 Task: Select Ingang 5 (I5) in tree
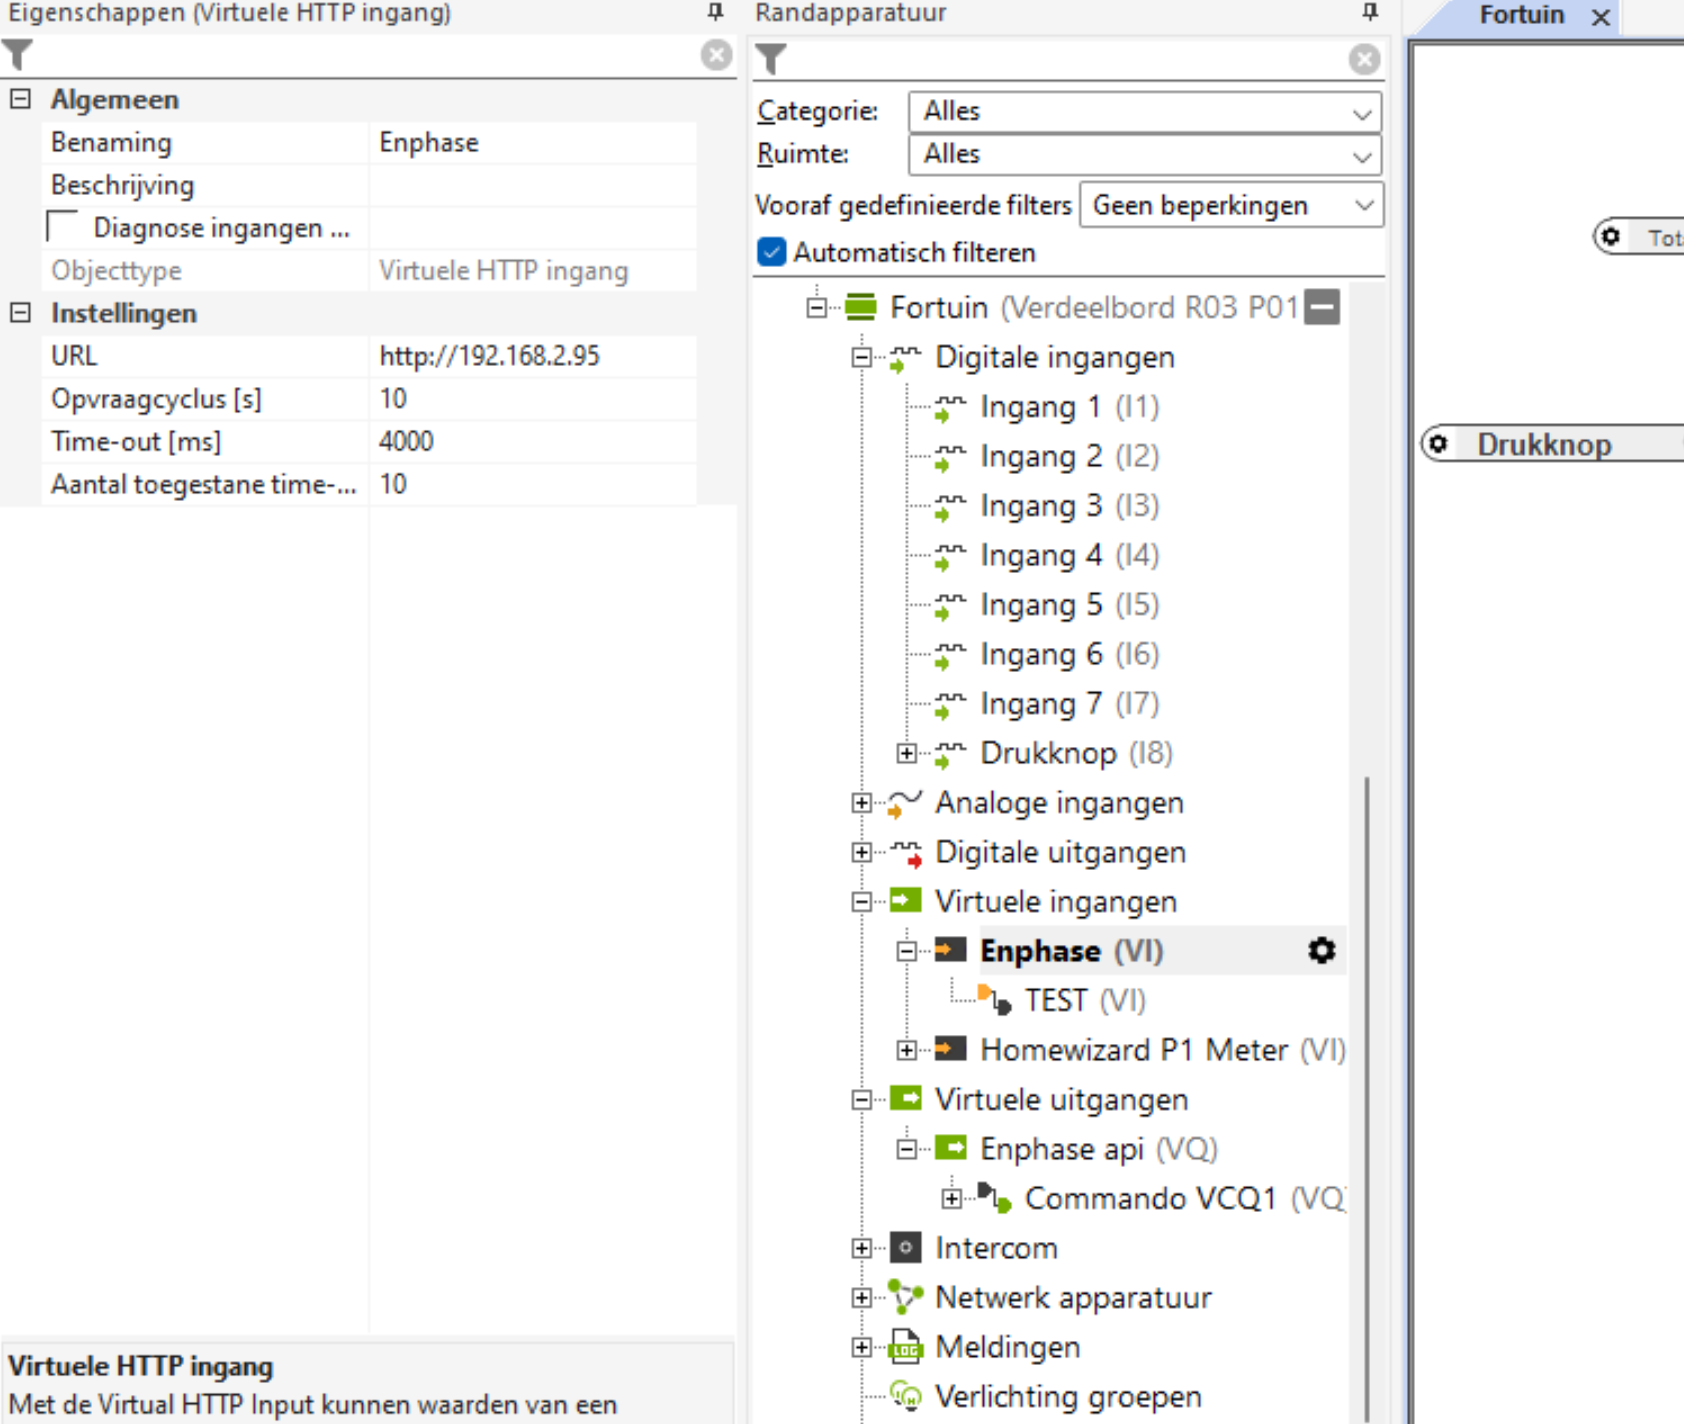point(1069,605)
